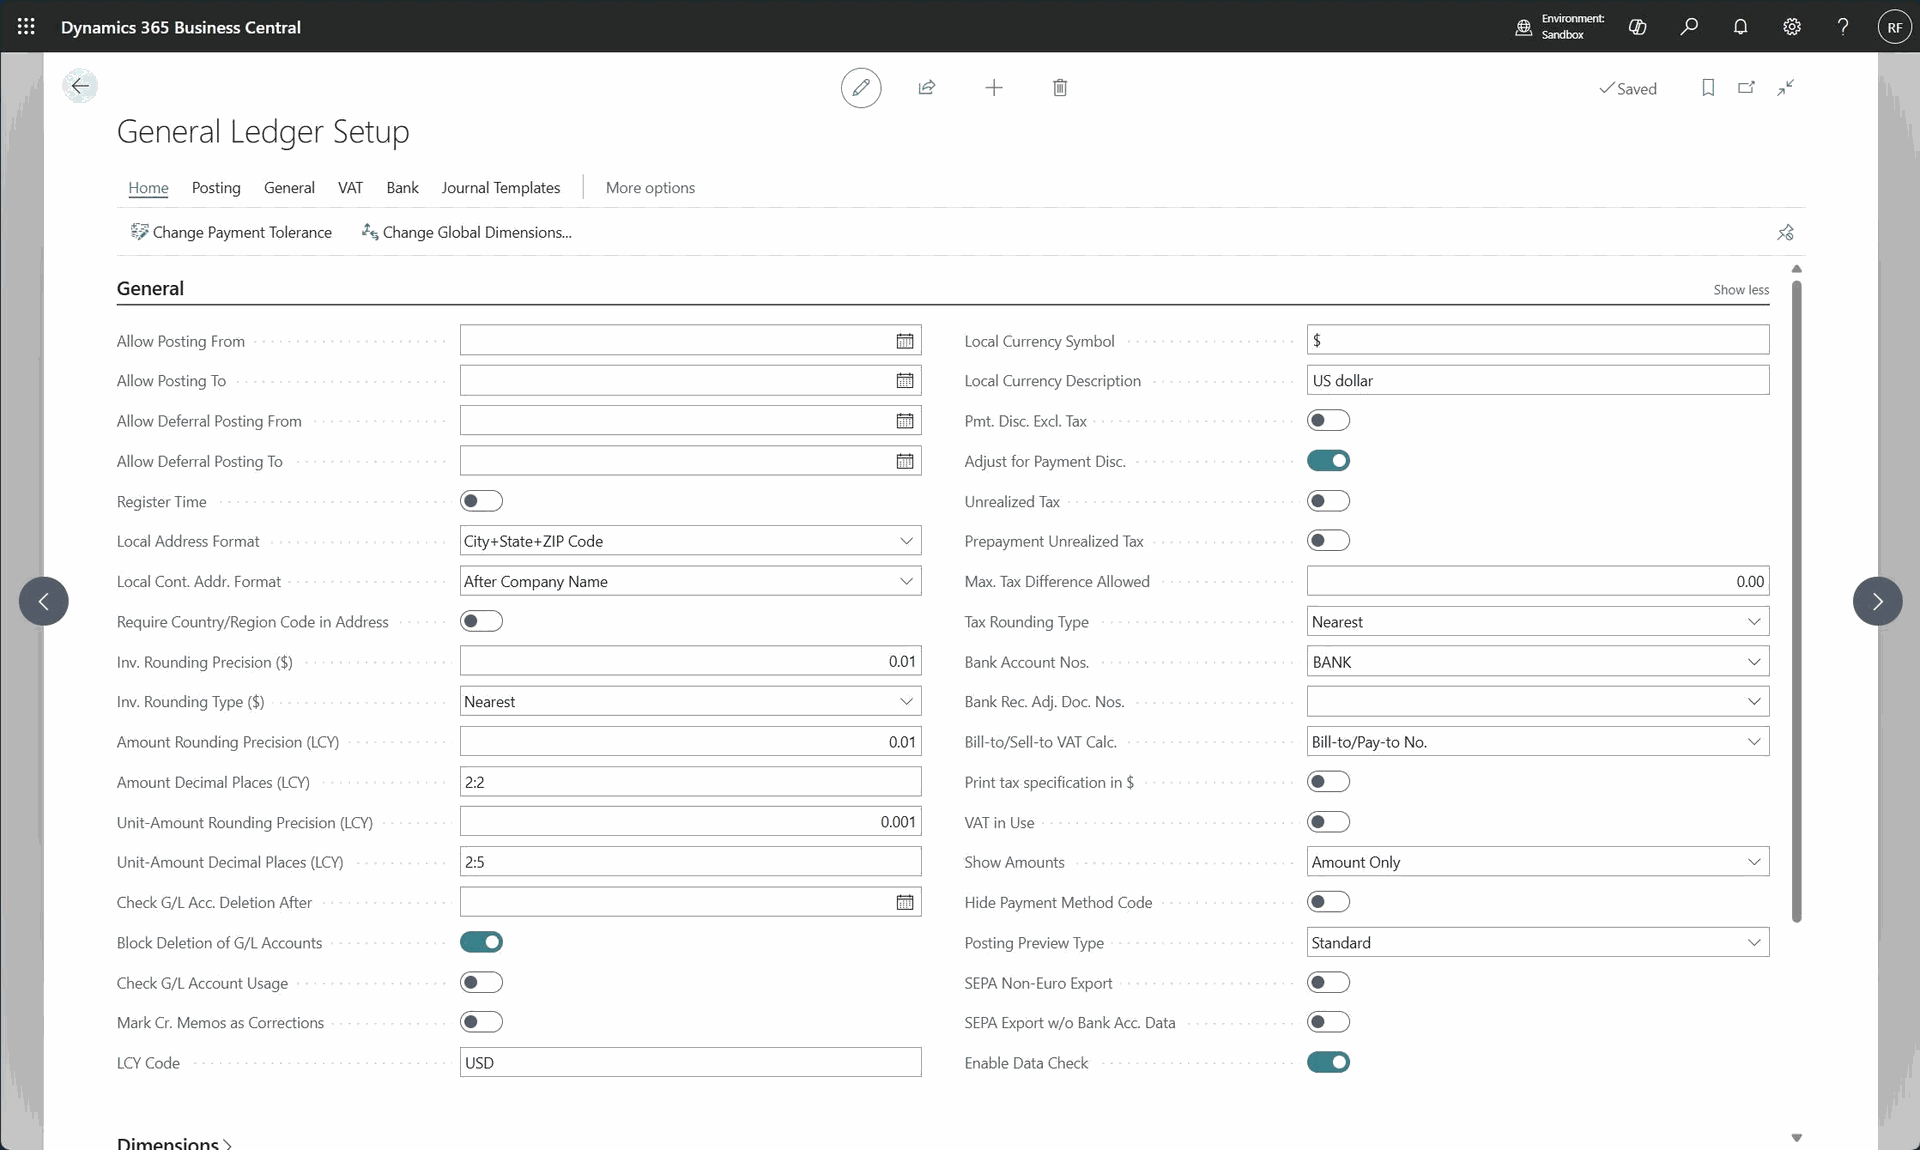Open the Local Address Format dropdown
The width and height of the screenshot is (1920, 1150).
pyautogui.click(x=905, y=541)
